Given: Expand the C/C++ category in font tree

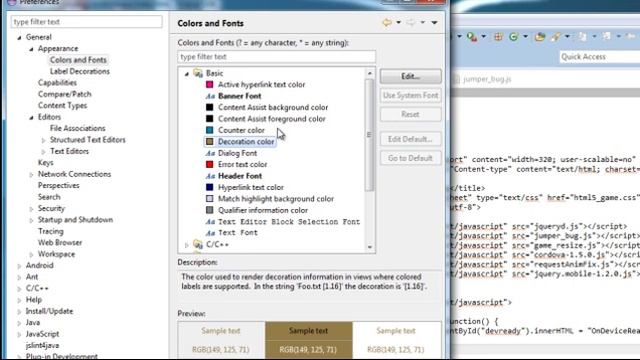Looking at the screenshot, I should point(187,245).
